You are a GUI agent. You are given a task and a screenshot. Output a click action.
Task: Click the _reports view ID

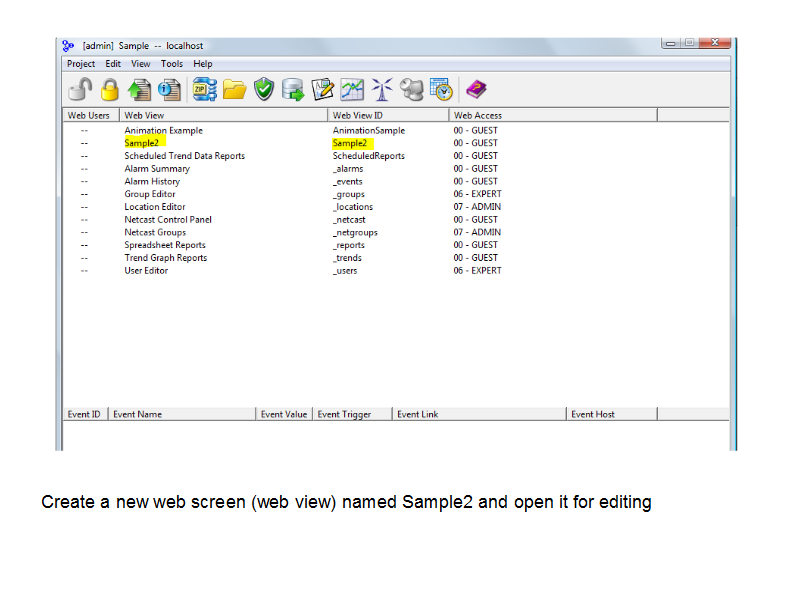tap(348, 245)
